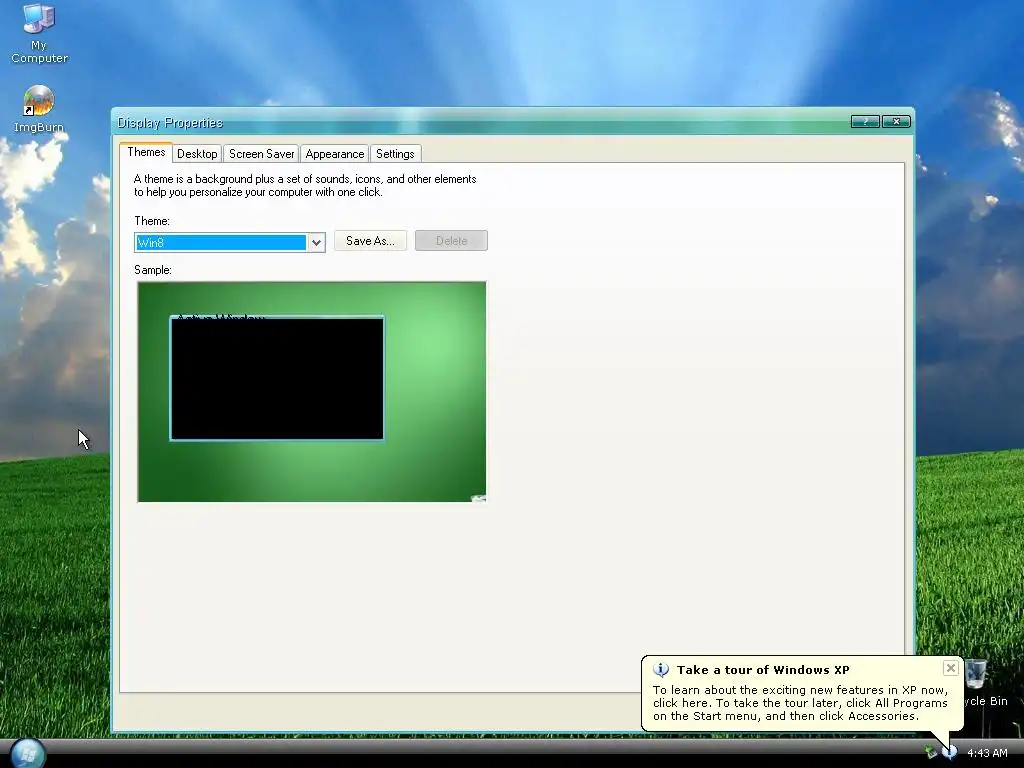Click the balloon tip info icon
The image size is (1024, 768).
point(661,669)
